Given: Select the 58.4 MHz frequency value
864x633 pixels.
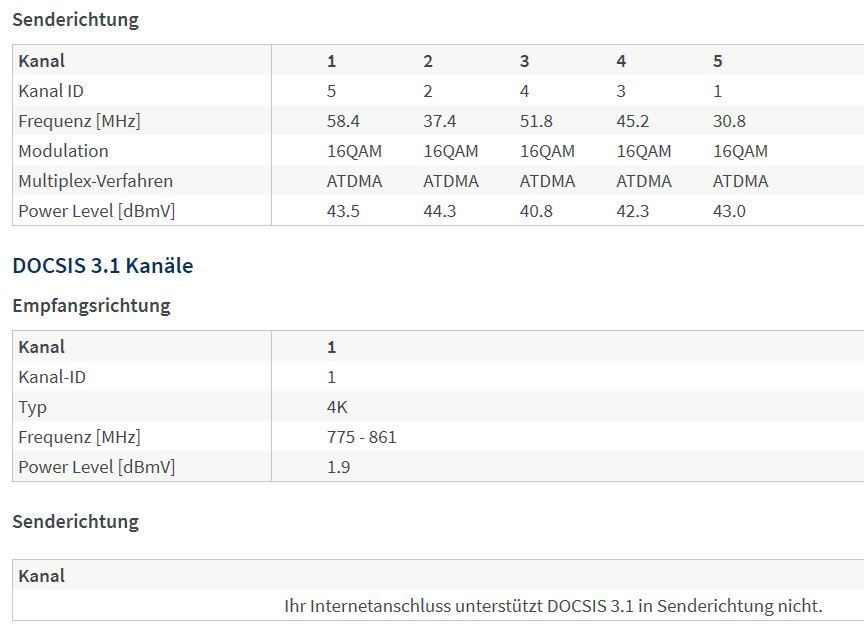Looking at the screenshot, I should click(x=343, y=121).
